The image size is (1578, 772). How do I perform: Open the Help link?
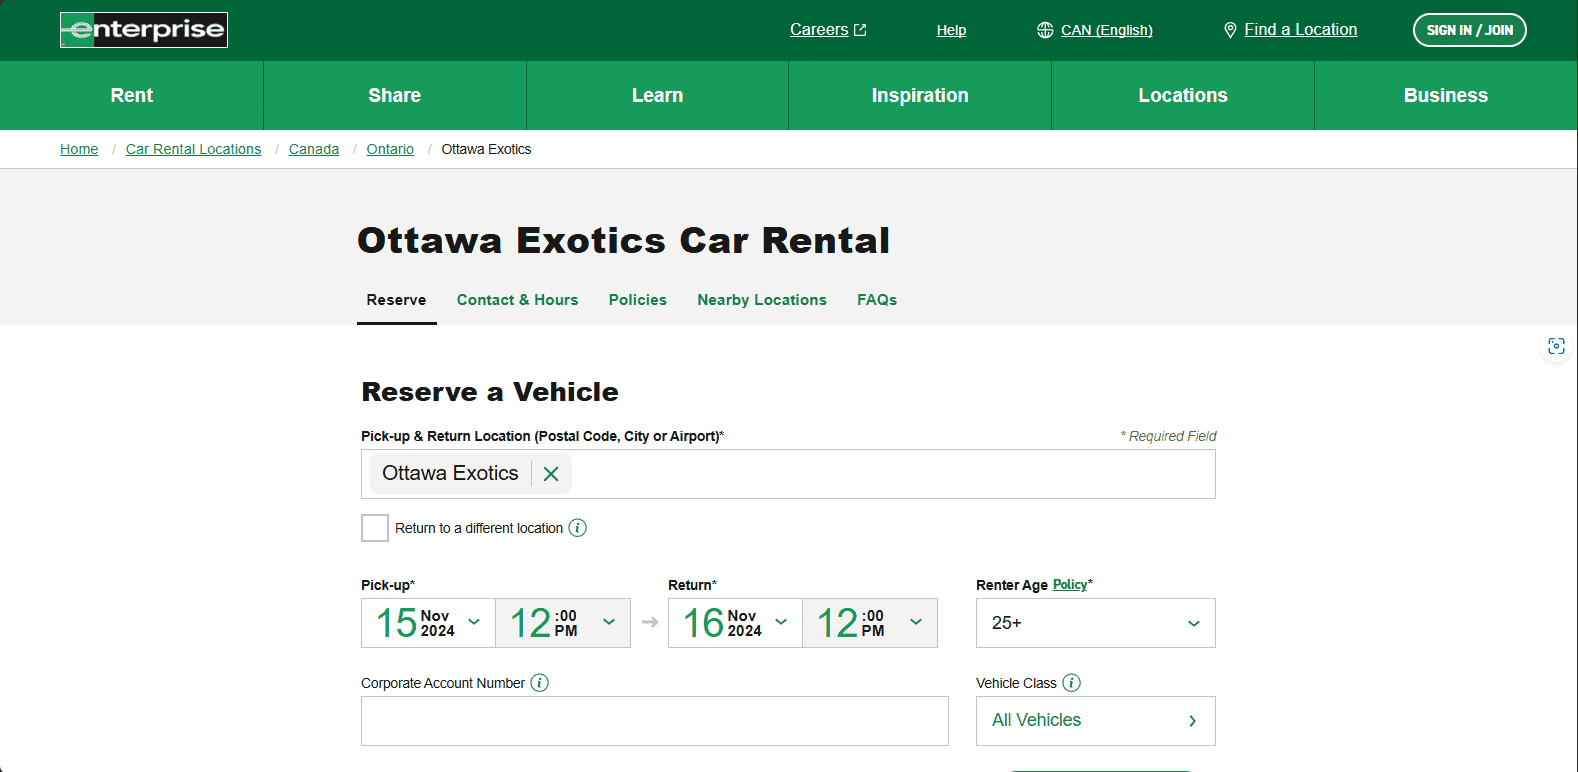[951, 30]
